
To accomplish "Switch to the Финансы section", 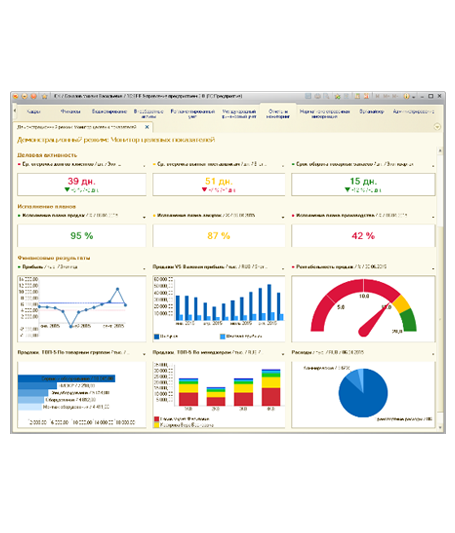I will pos(71,111).
